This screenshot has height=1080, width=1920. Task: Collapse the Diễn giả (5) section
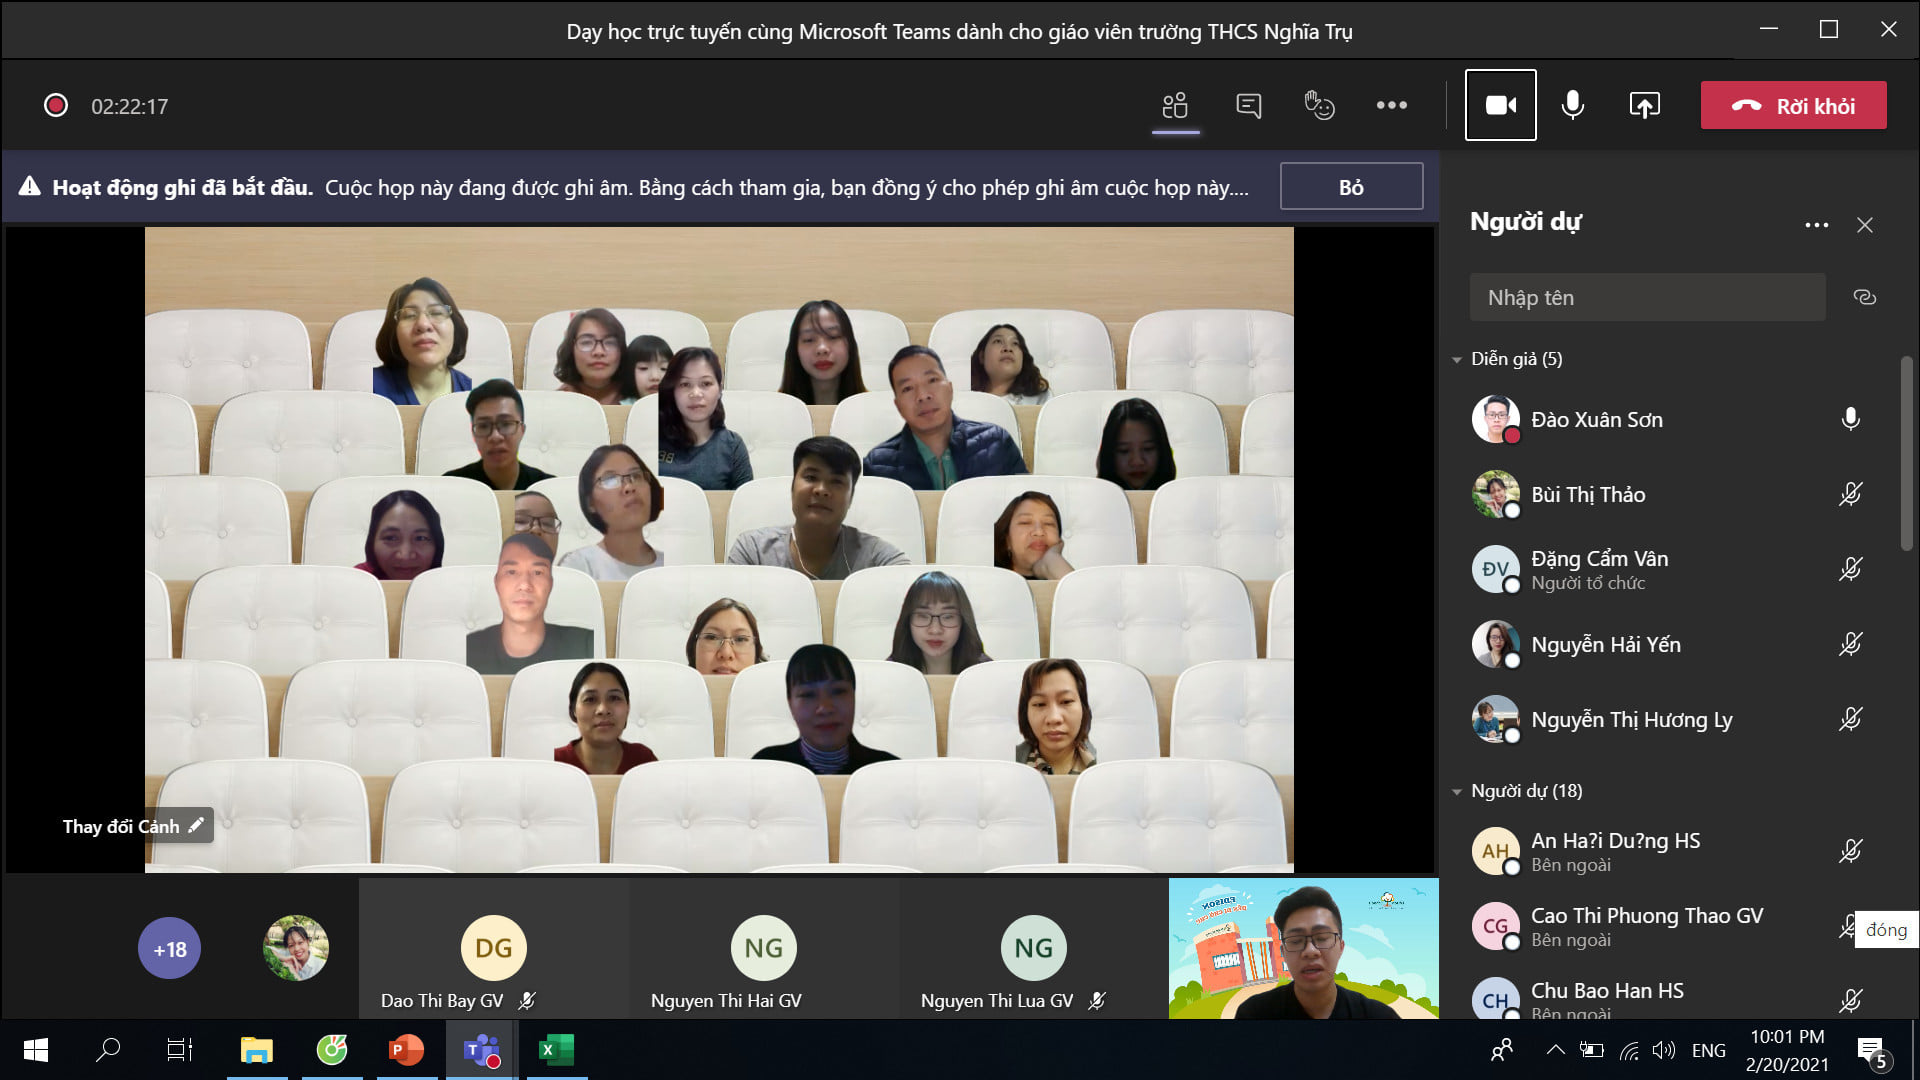[1457, 359]
